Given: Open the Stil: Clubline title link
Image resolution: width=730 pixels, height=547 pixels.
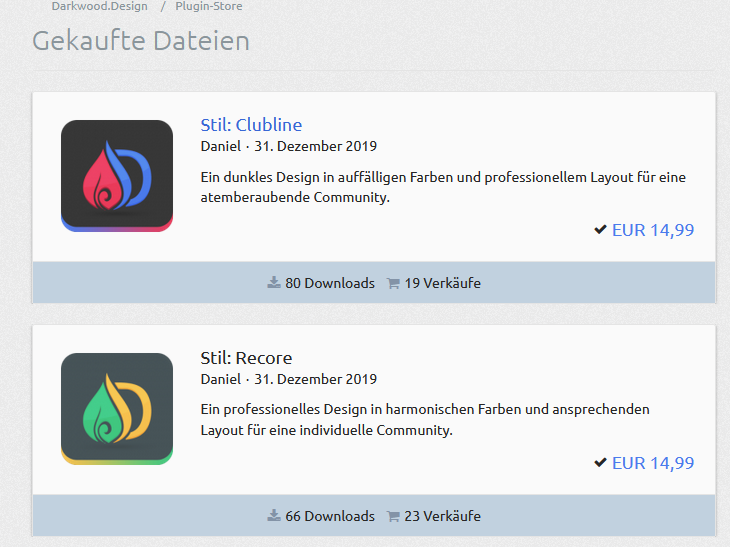Looking at the screenshot, I should pos(251,125).
